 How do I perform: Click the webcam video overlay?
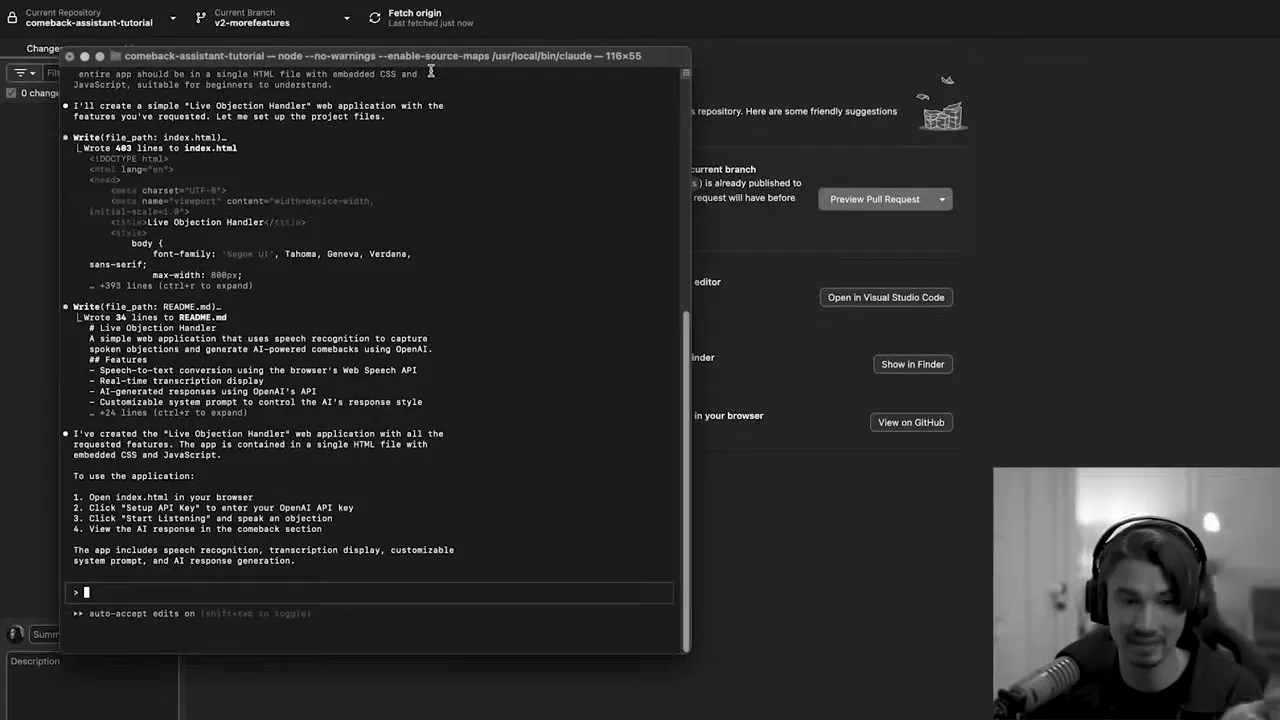pyautogui.click(x=1136, y=594)
